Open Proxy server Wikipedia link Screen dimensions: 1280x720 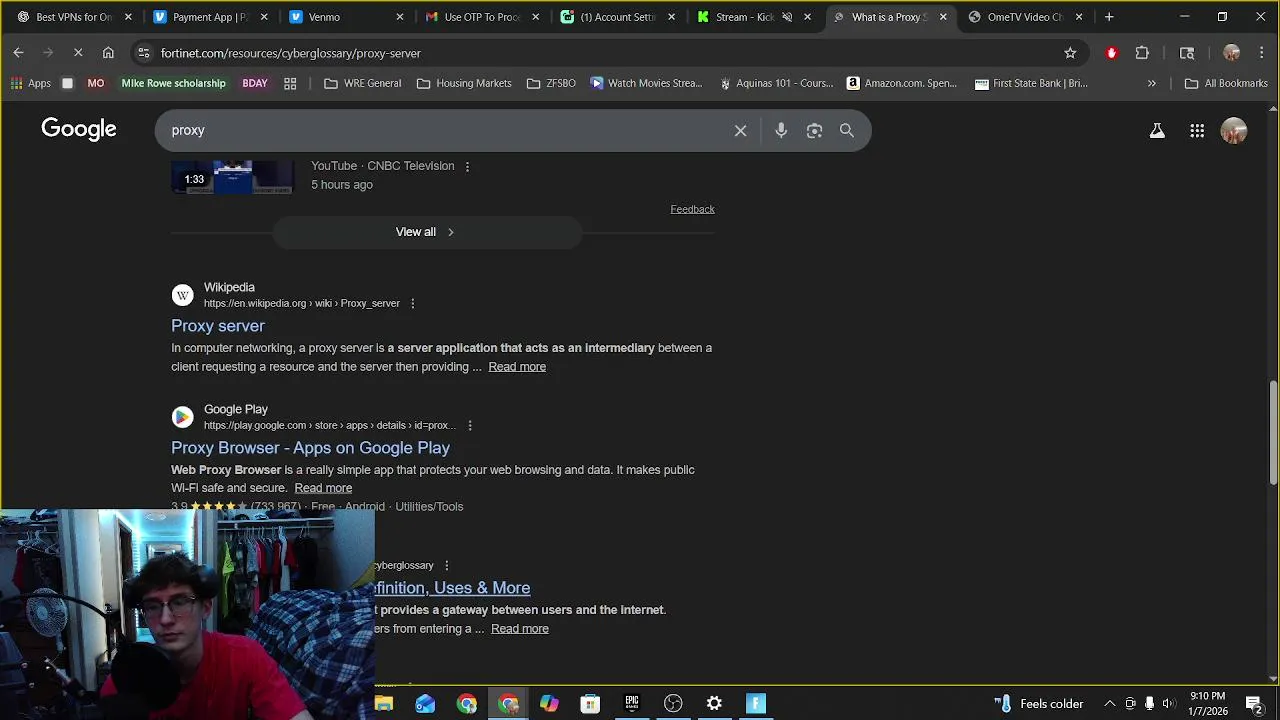[x=218, y=326]
